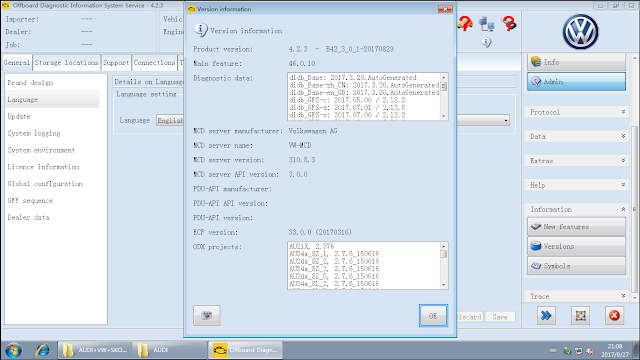The height and width of the screenshot is (360, 640).
Task: Click the Volkswagen logo
Action: click(x=580, y=32)
